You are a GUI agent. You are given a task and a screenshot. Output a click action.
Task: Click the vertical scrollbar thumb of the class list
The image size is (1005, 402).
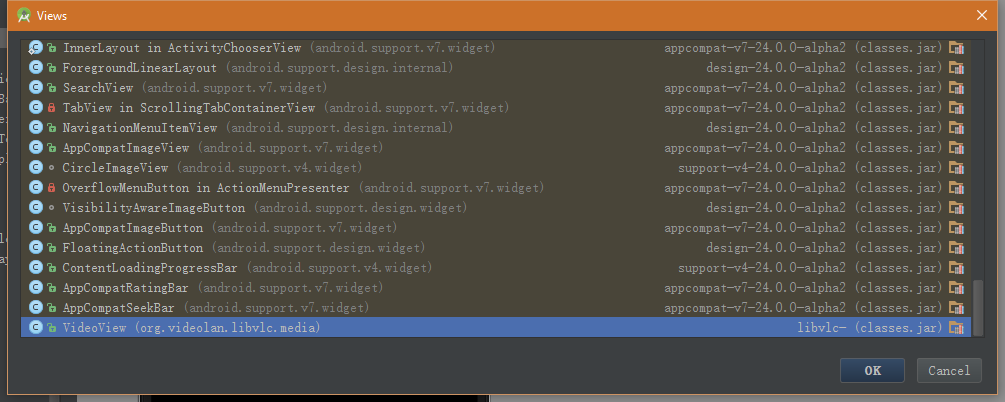point(977,306)
